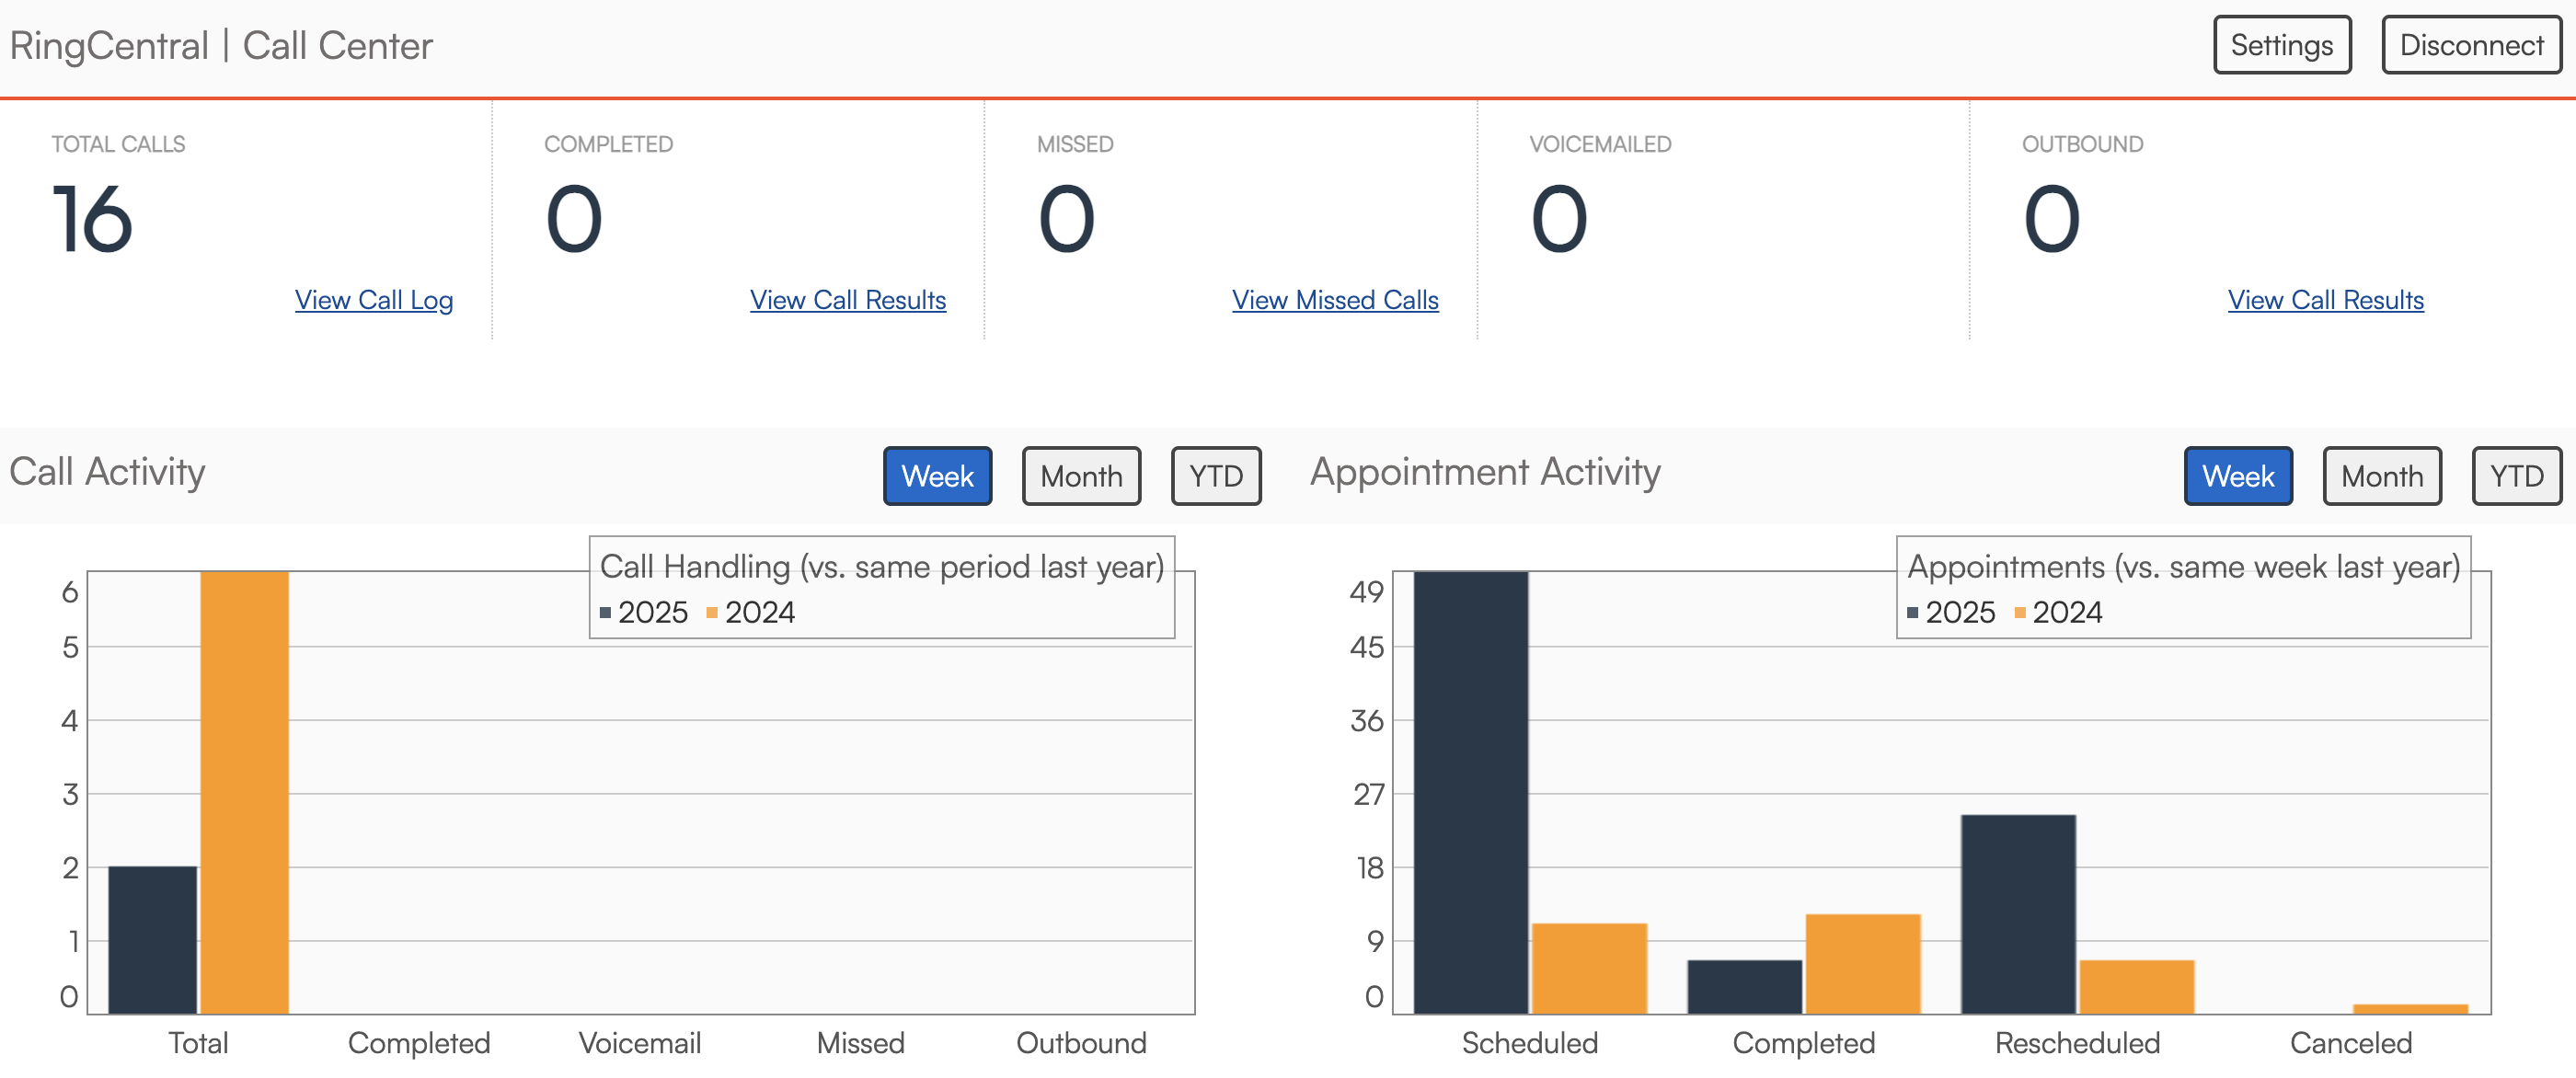2576x1078 pixels.
Task: Switch Call Activity to Month
Action: 1080,476
